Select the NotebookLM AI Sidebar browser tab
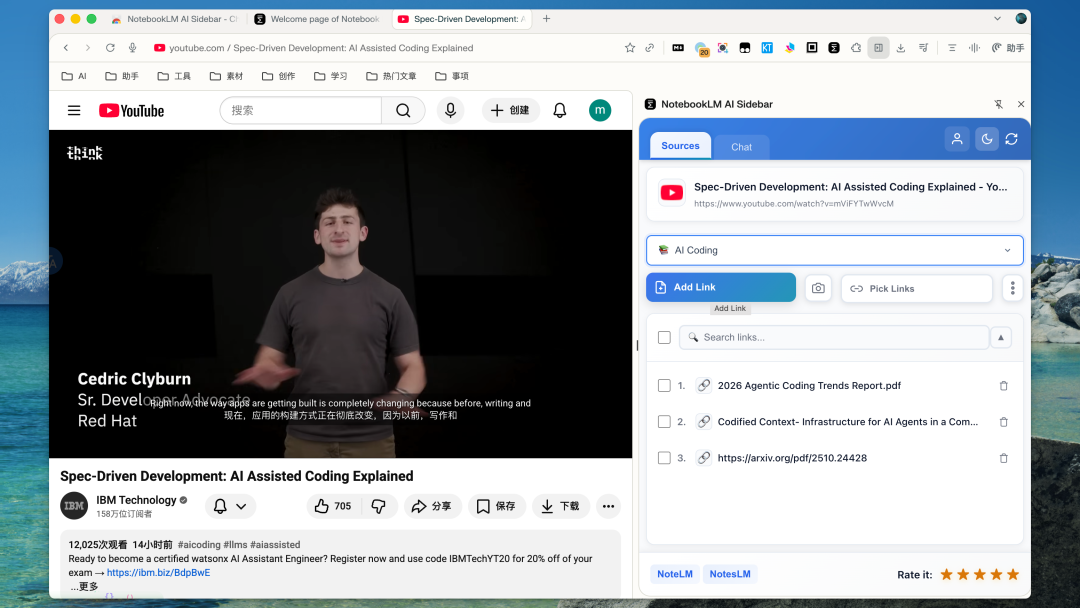Image resolution: width=1080 pixels, height=608 pixels. point(175,19)
